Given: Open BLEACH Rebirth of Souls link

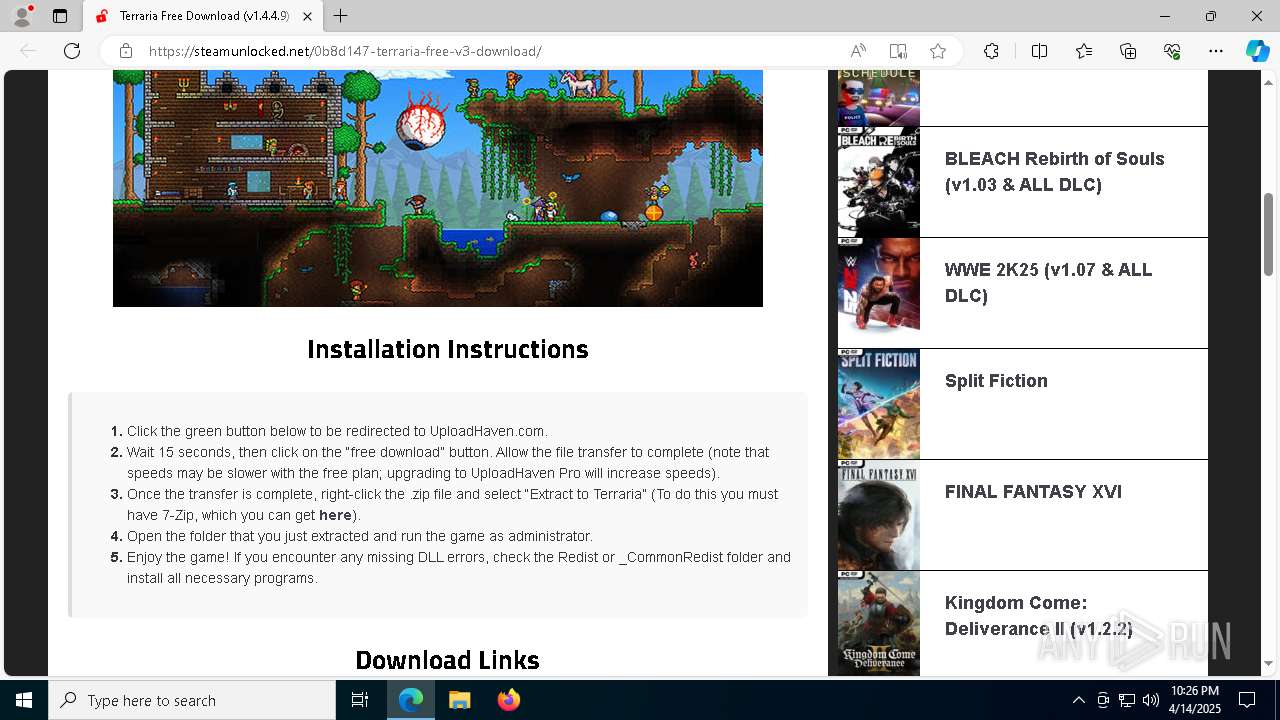Looking at the screenshot, I should coord(1055,172).
